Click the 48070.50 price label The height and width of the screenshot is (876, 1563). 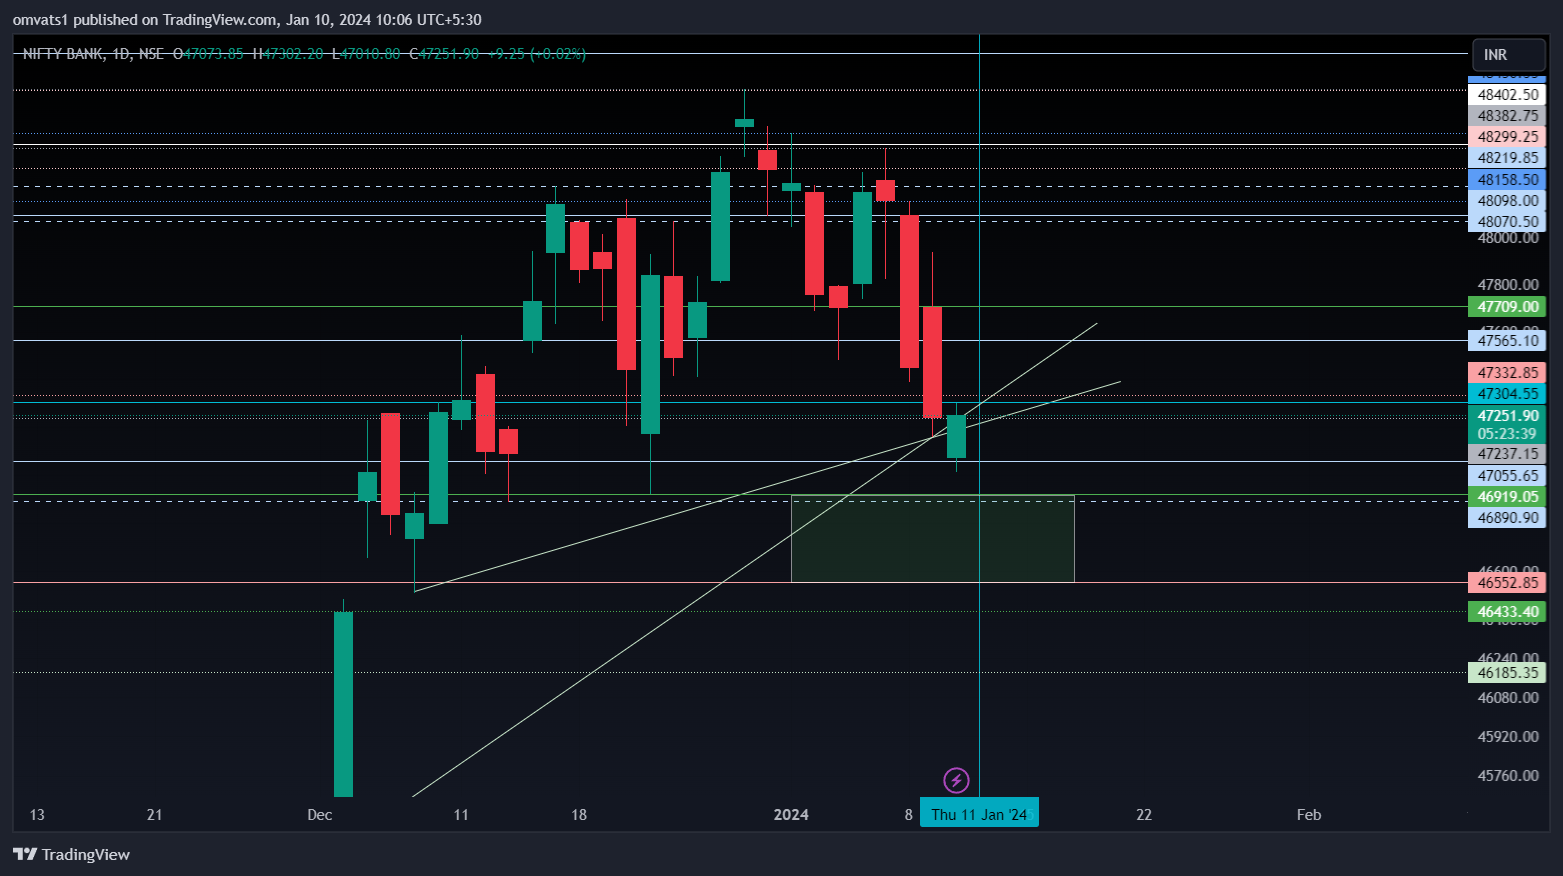coord(1507,222)
